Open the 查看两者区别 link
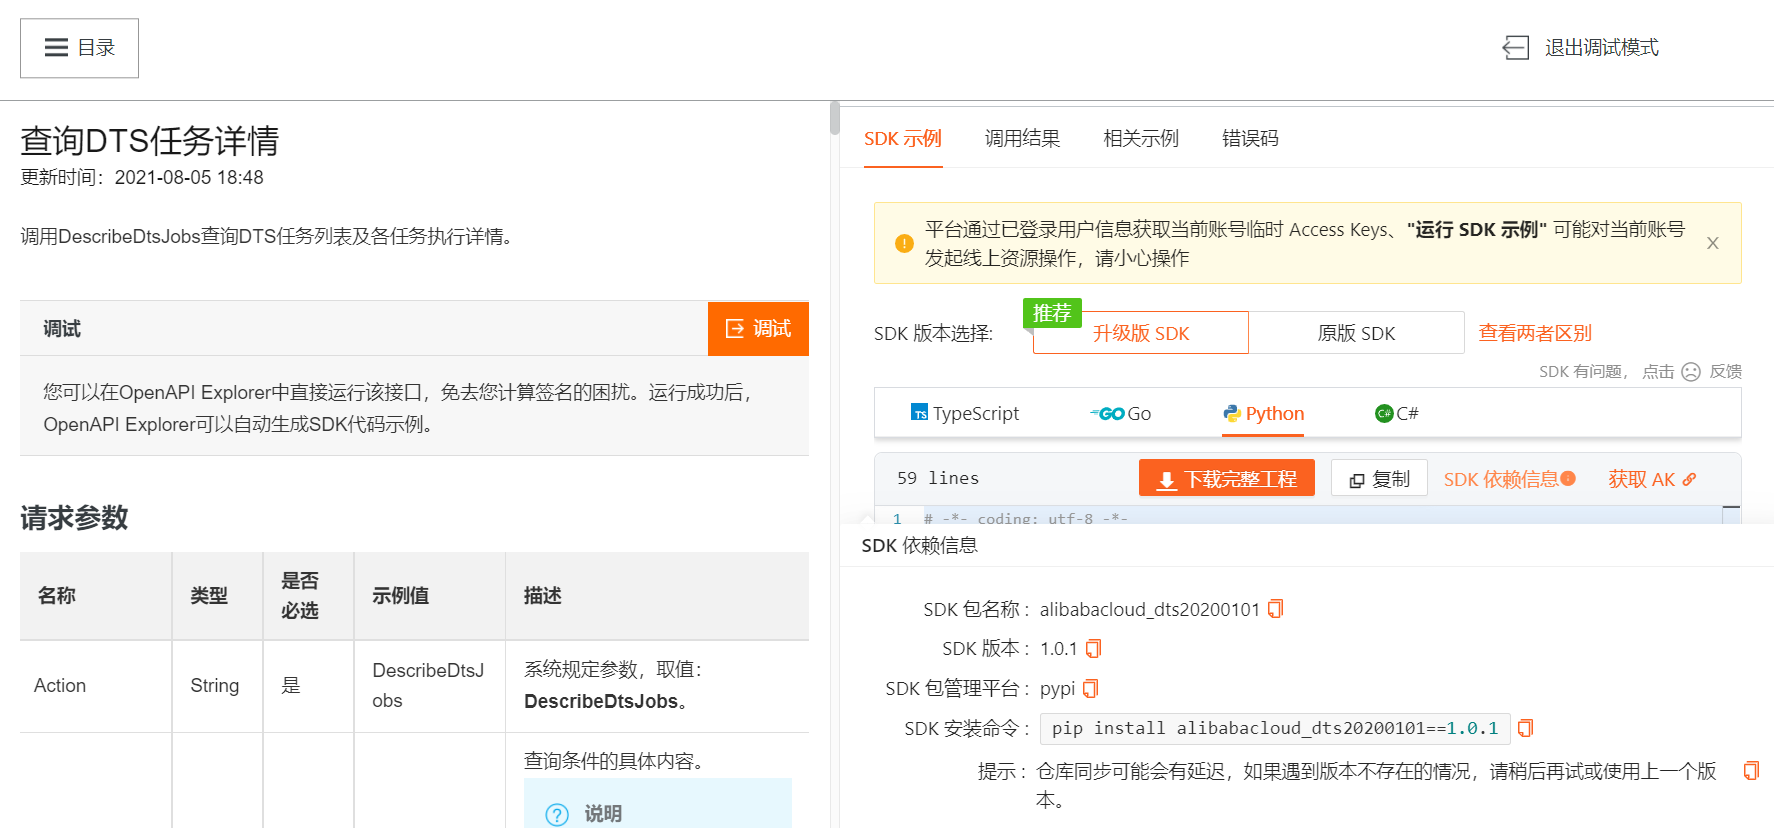The image size is (1774, 828). [x=1535, y=333]
